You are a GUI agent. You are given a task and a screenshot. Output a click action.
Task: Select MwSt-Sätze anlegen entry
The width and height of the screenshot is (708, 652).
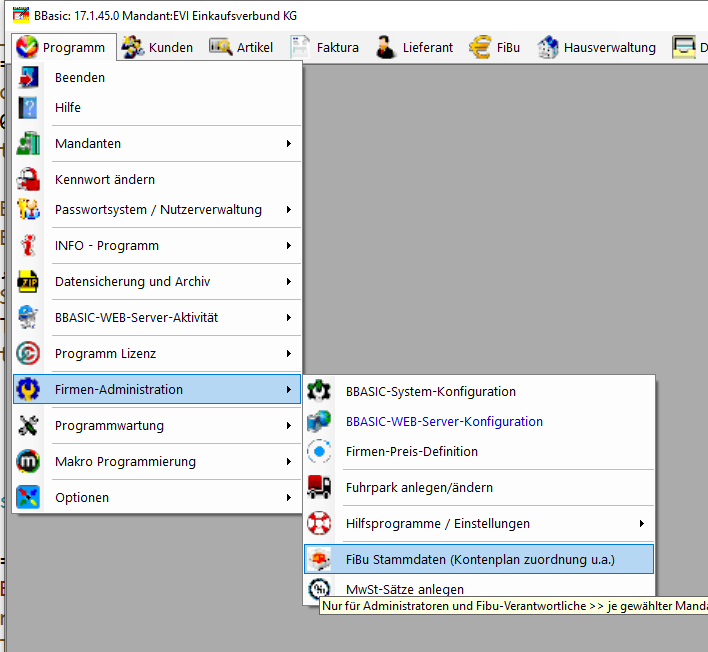pos(479,589)
